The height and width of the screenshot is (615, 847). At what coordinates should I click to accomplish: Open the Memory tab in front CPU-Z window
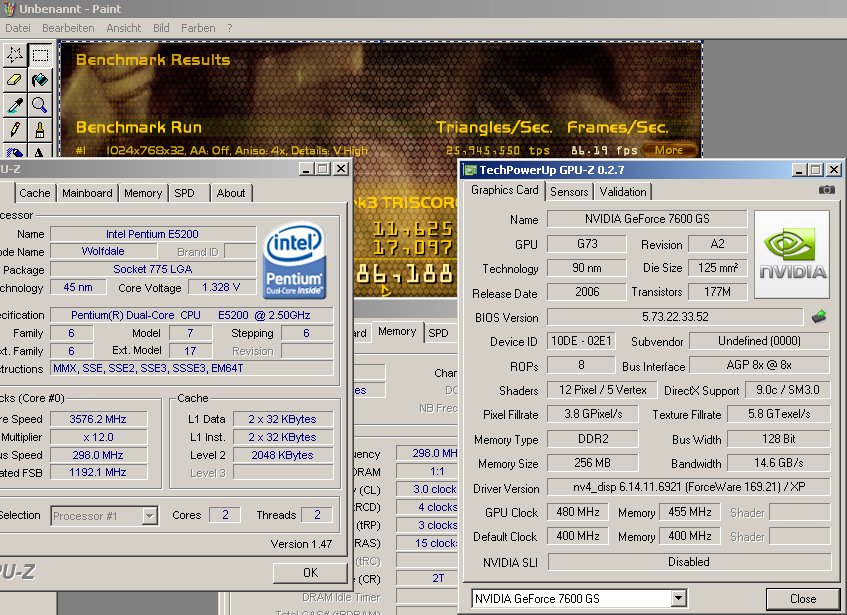143,193
